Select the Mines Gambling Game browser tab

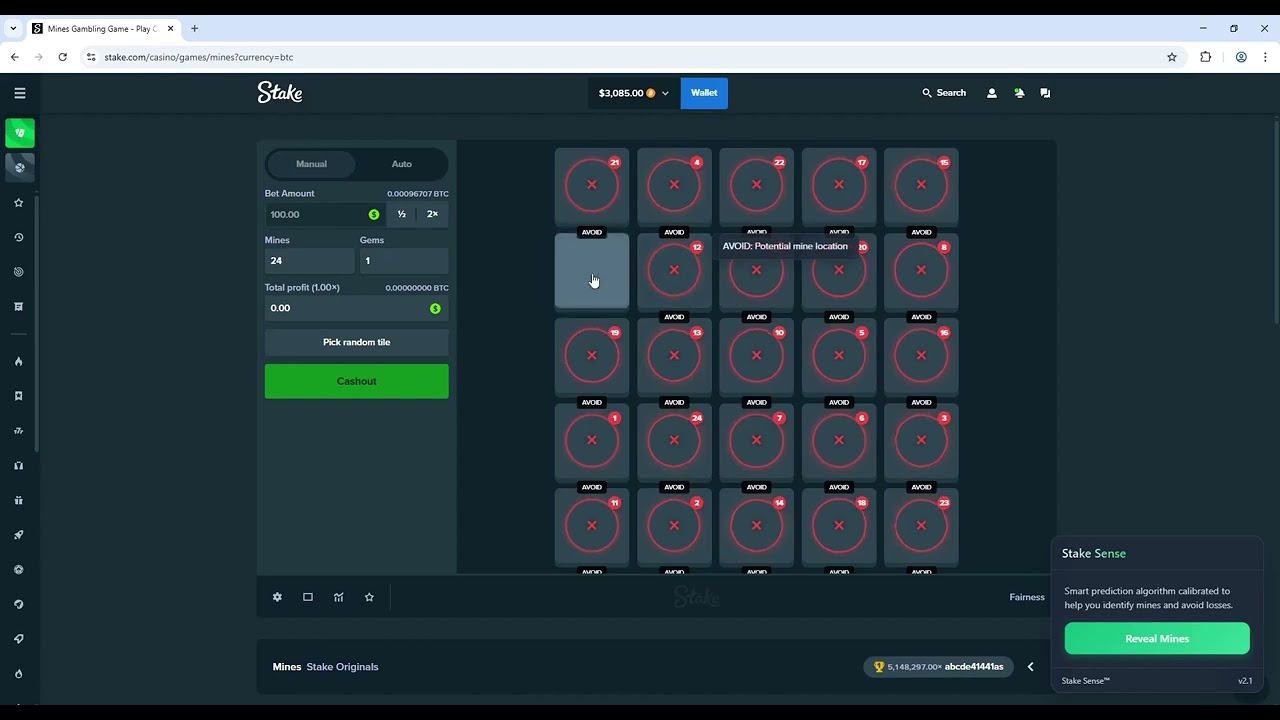(104, 29)
